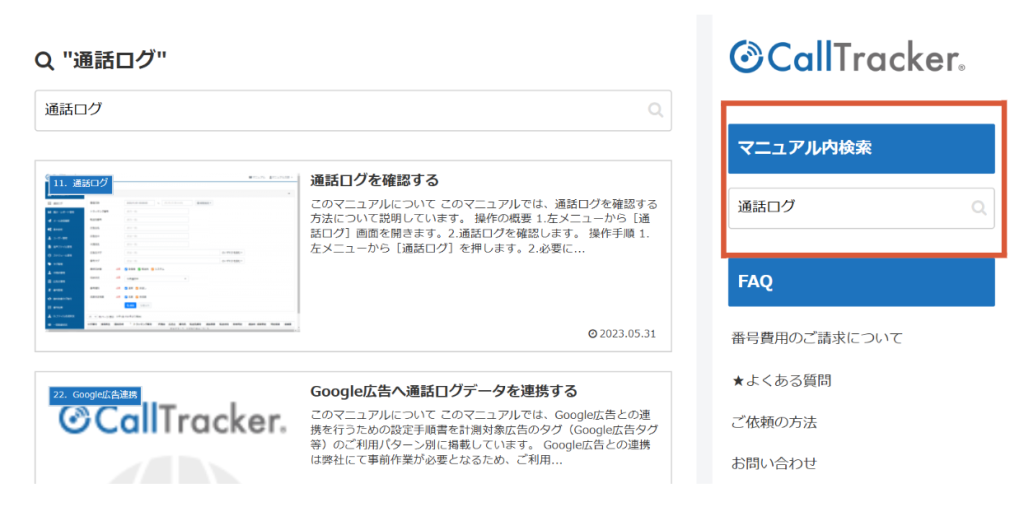Image resolution: width=1024 pixels, height=507 pixels.
Task: Open the article title 通話ログを確認する
Action: (375, 181)
